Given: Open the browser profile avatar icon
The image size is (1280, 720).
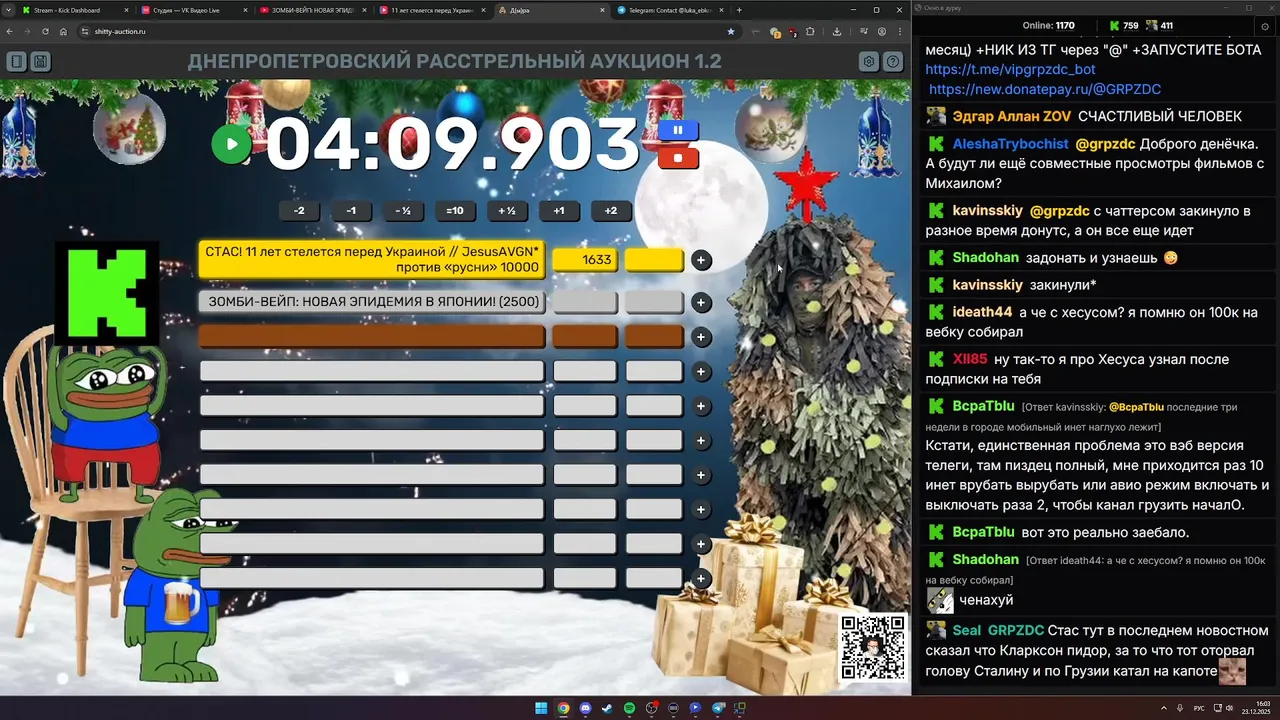Looking at the screenshot, I should click(881, 31).
